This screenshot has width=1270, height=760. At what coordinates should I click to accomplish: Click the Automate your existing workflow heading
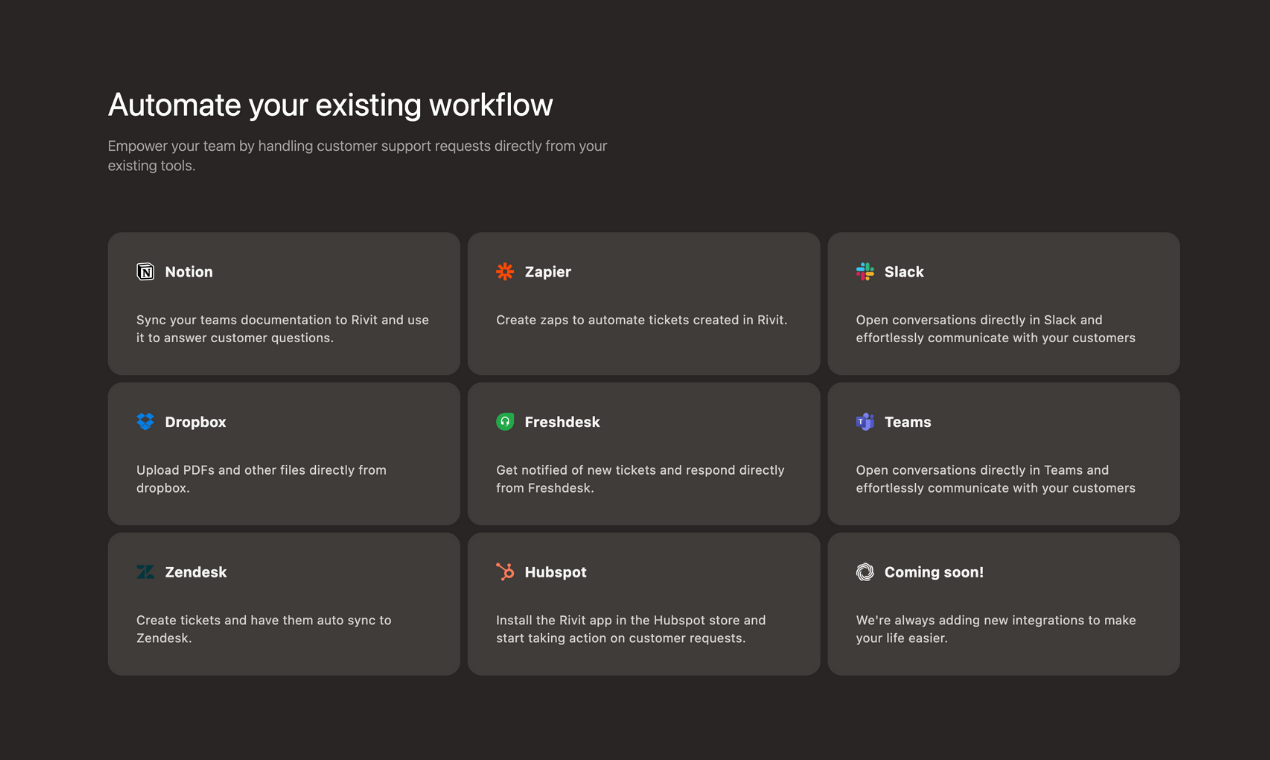pos(330,105)
